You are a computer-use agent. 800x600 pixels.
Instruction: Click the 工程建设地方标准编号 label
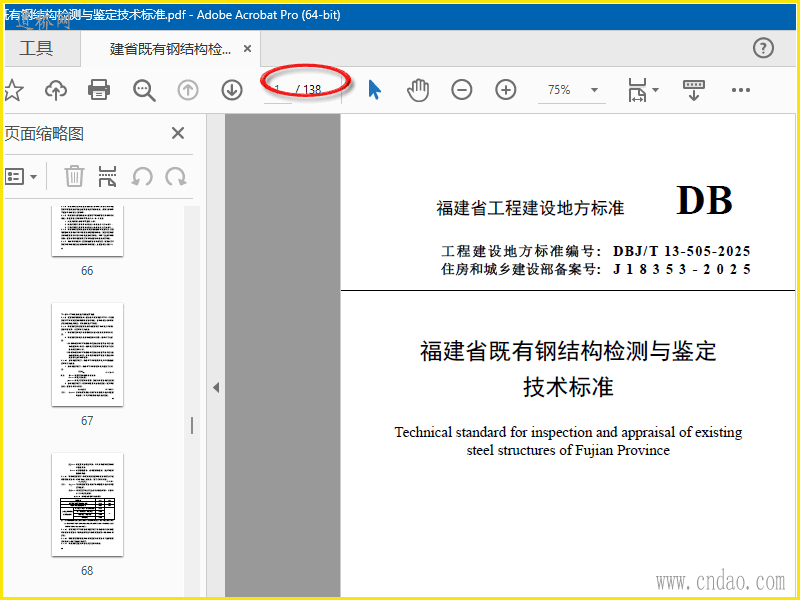pos(521,251)
